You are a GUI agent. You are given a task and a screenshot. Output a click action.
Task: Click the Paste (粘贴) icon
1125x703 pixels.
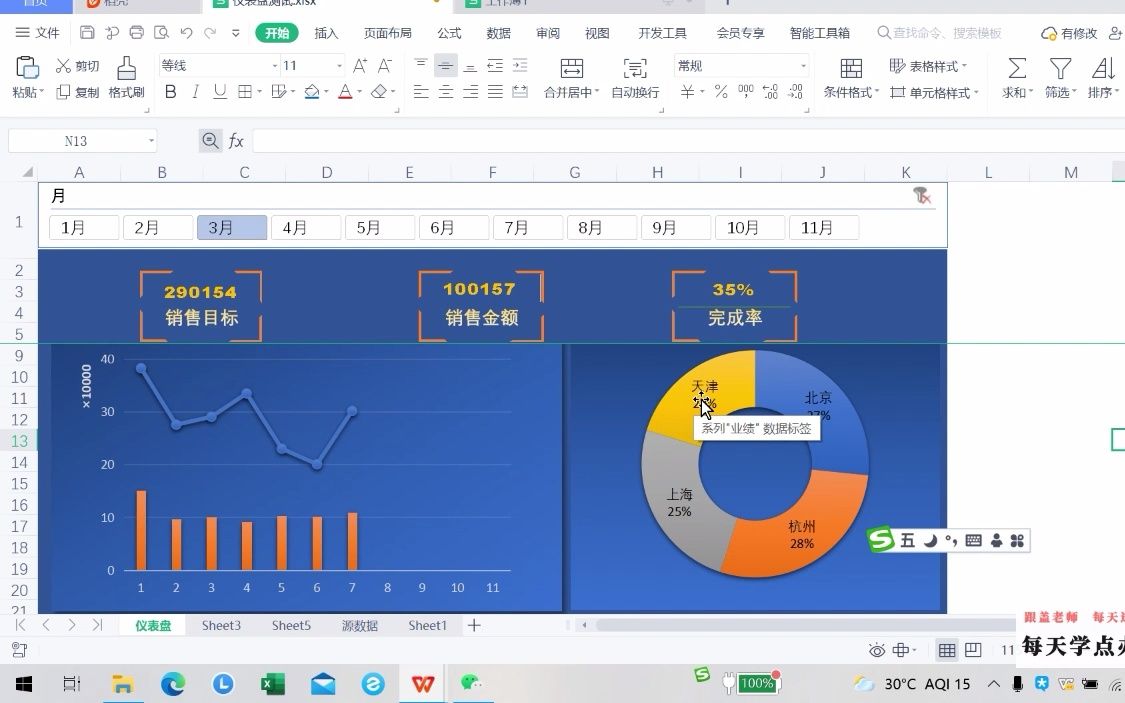[x=27, y=68]
